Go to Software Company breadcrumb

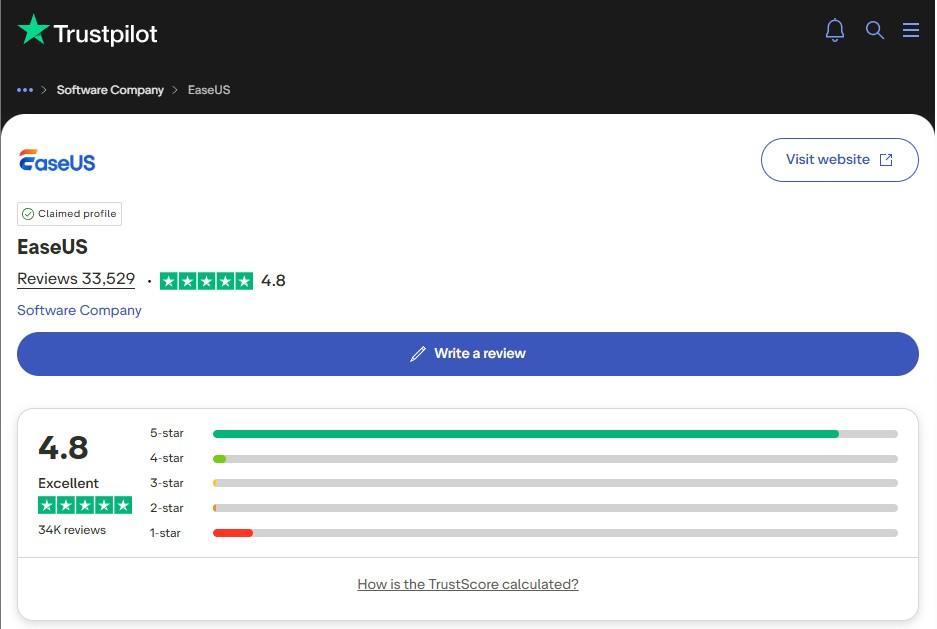coord(110,90)
